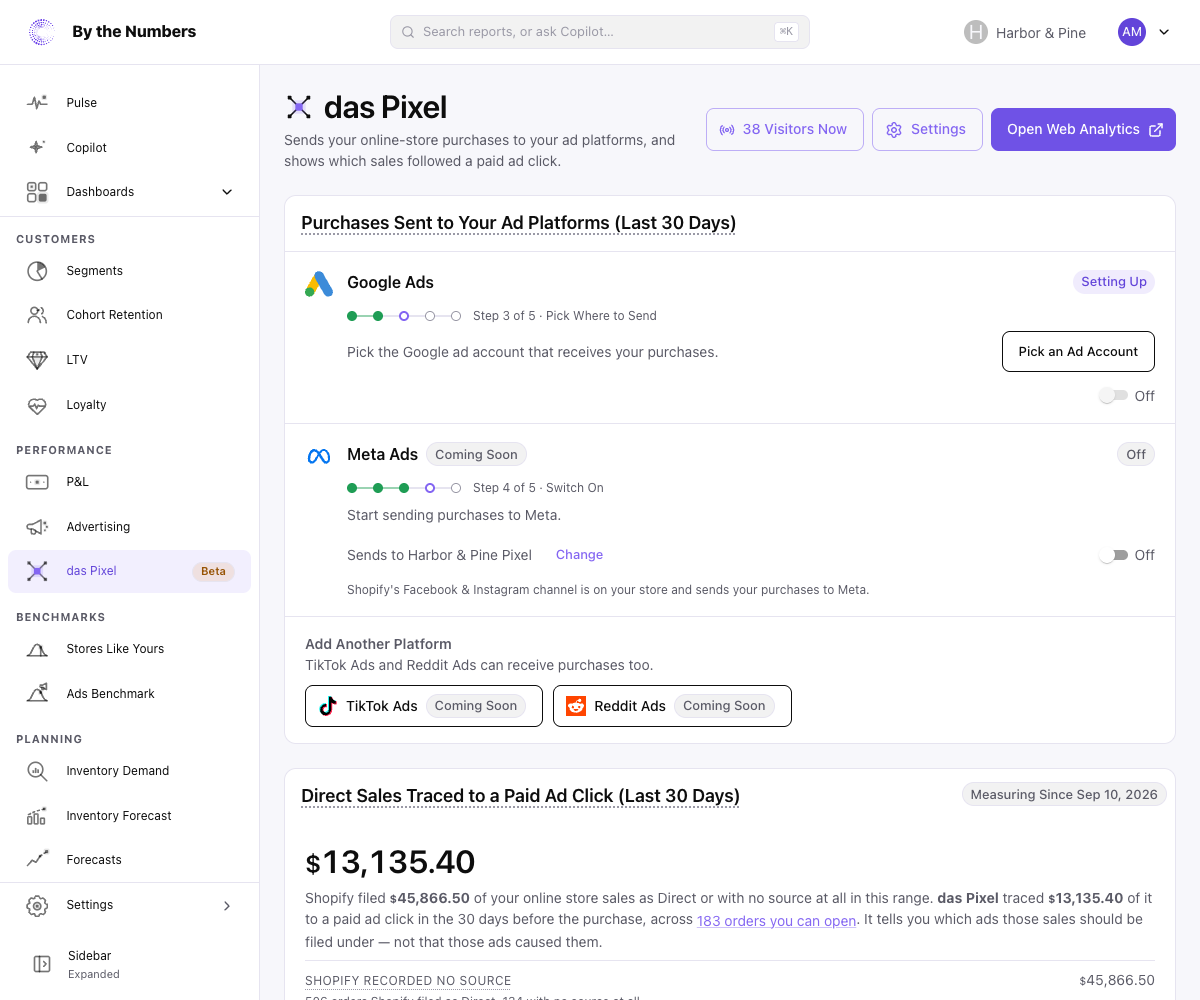Click the magnifier icon in the search bar
The image size is (1200, 1000).
coord(408,32)
